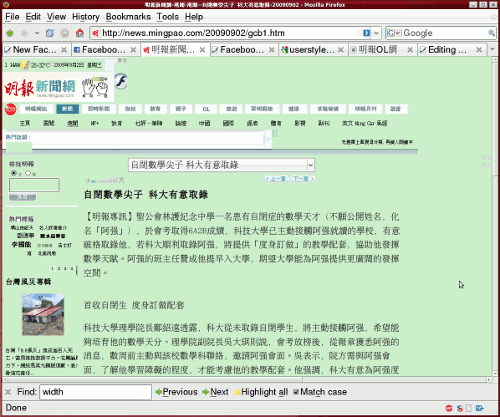Viewport: 500px width, 417px height.
Task: Open the File menu
Action: pyautogui.click(x=12, y=17)
